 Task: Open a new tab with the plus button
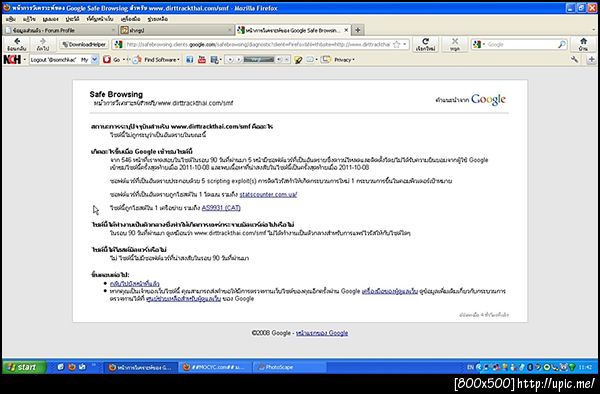tap(358, 30)
